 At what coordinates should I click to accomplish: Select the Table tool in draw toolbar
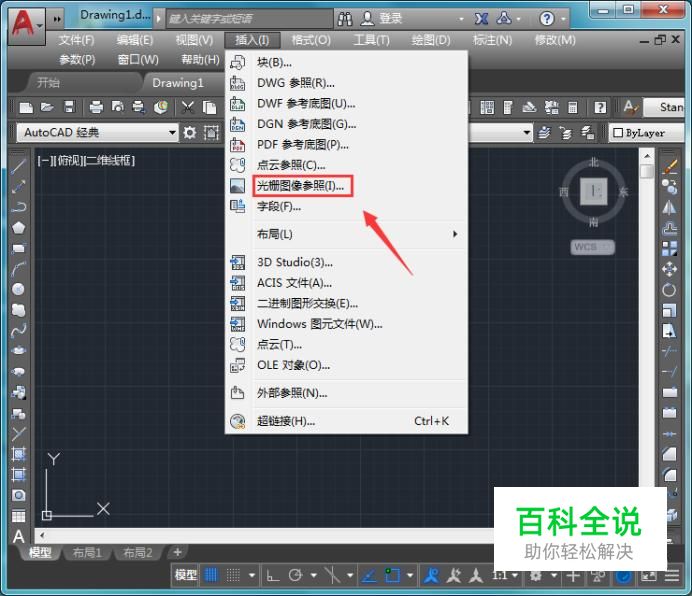coord(18,516)
